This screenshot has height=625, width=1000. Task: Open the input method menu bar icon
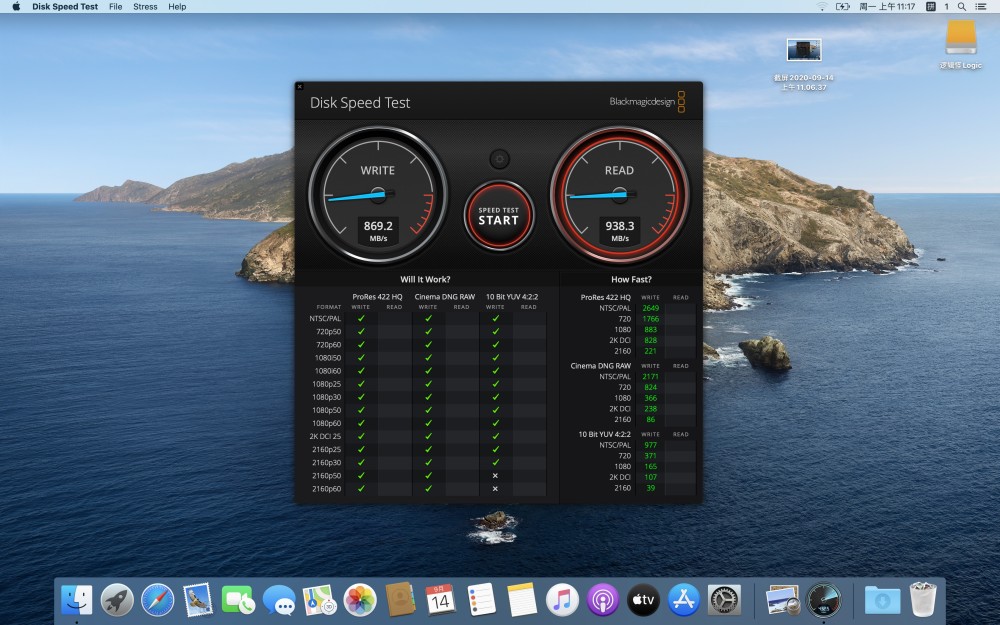point(930,6)
